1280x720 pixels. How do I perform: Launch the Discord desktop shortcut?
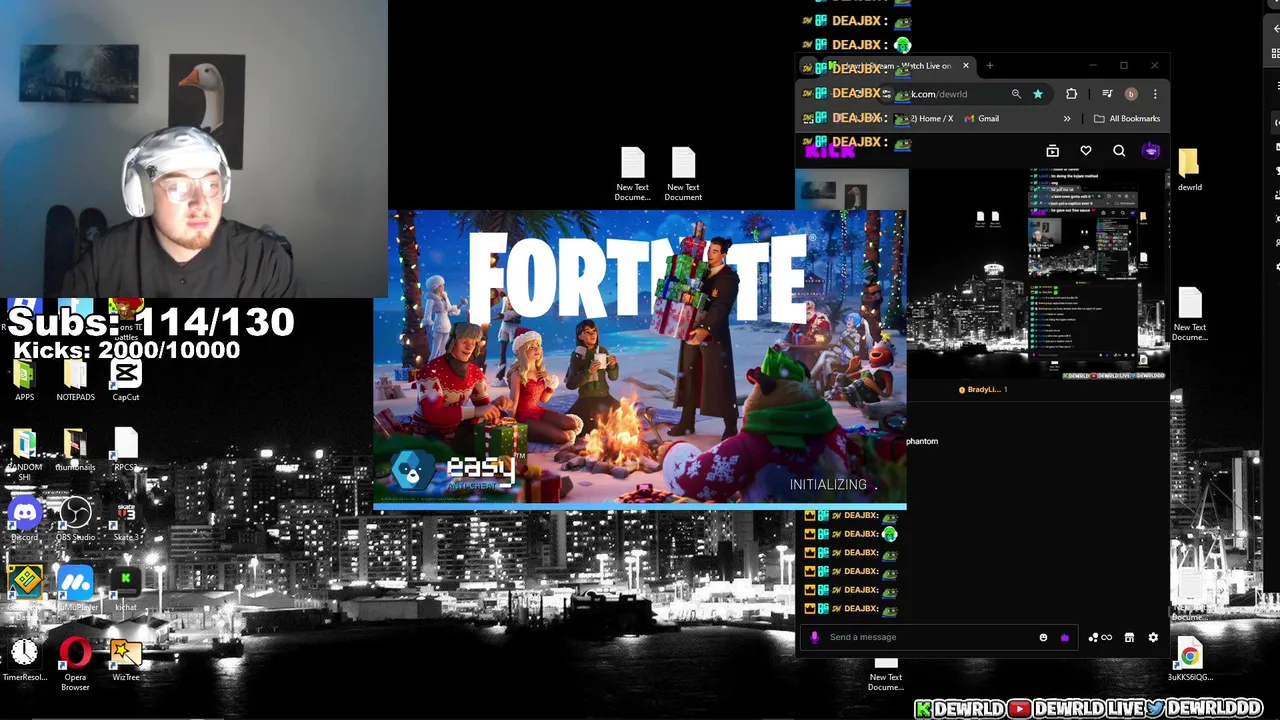(25, 520)
